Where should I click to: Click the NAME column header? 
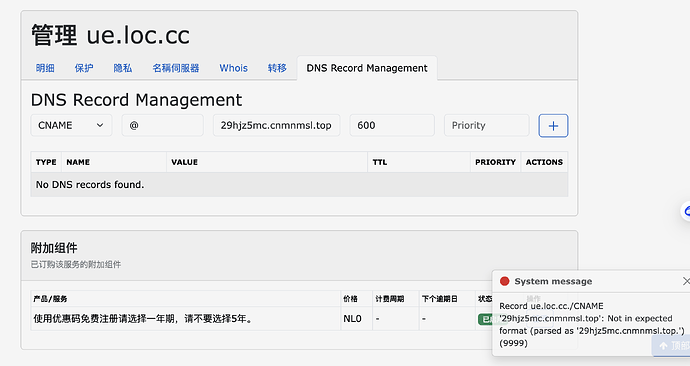(x=114, y=162)
